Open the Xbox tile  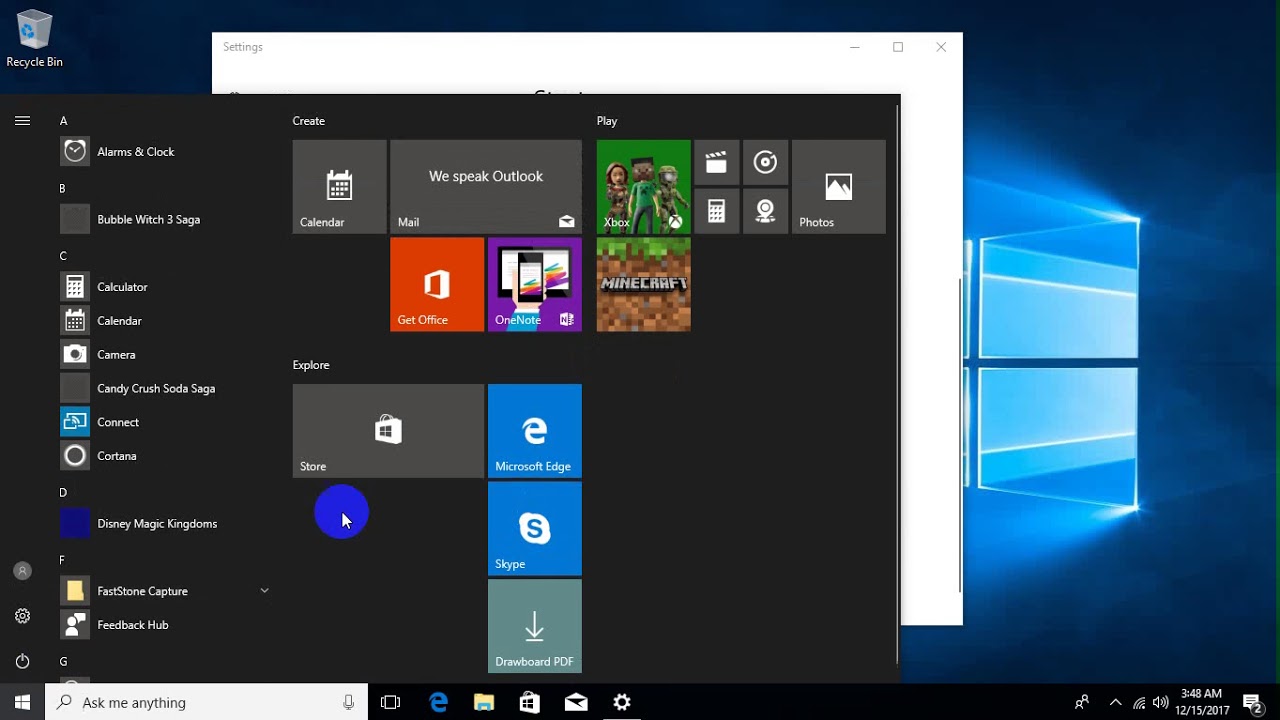[644, 187]
